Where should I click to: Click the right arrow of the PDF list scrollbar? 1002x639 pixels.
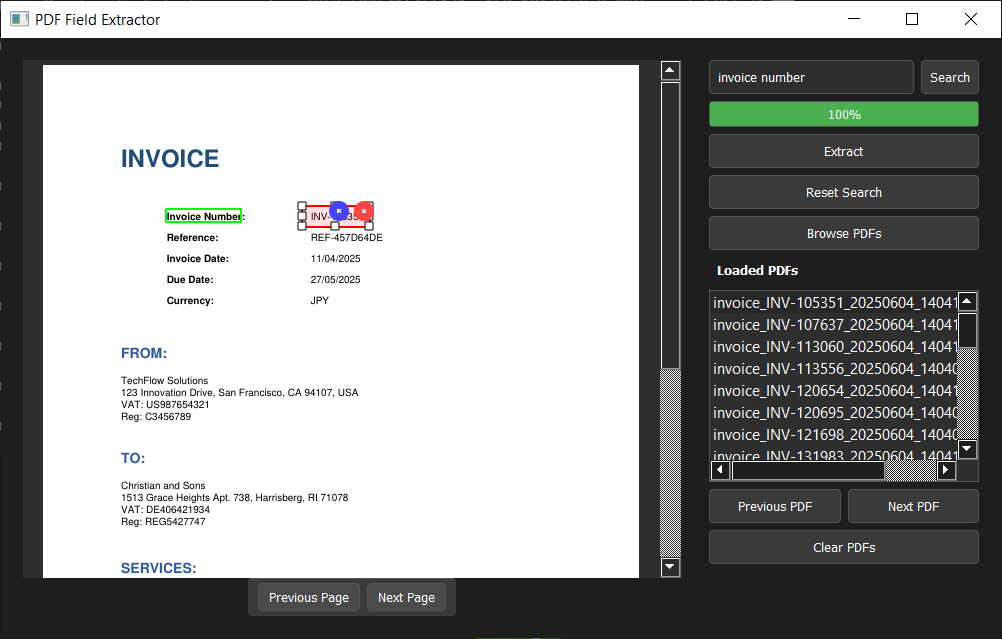pyautogui.click(x=945, y=469)
